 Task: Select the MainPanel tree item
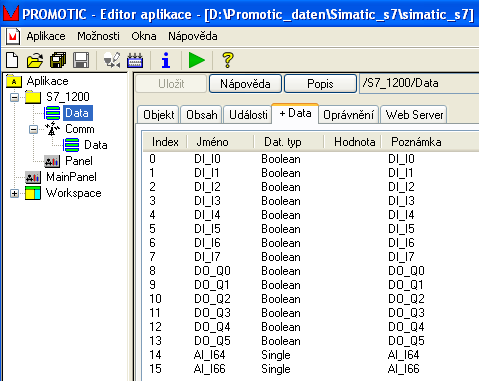point(71,177)
